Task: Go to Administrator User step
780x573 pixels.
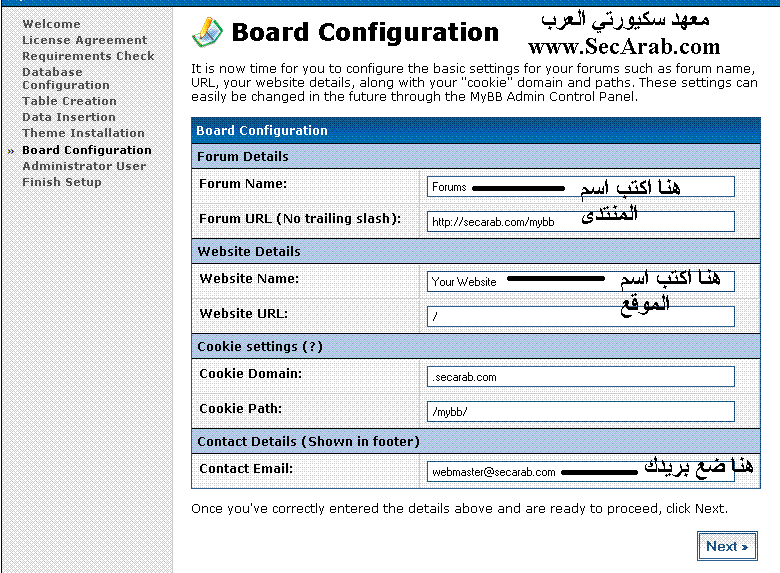Action: point(84,166)
